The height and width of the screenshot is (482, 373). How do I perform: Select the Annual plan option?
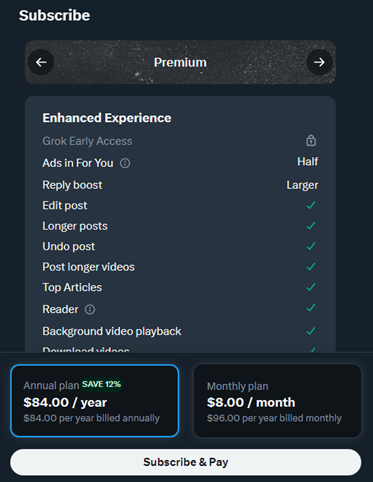tap(95, 401)
